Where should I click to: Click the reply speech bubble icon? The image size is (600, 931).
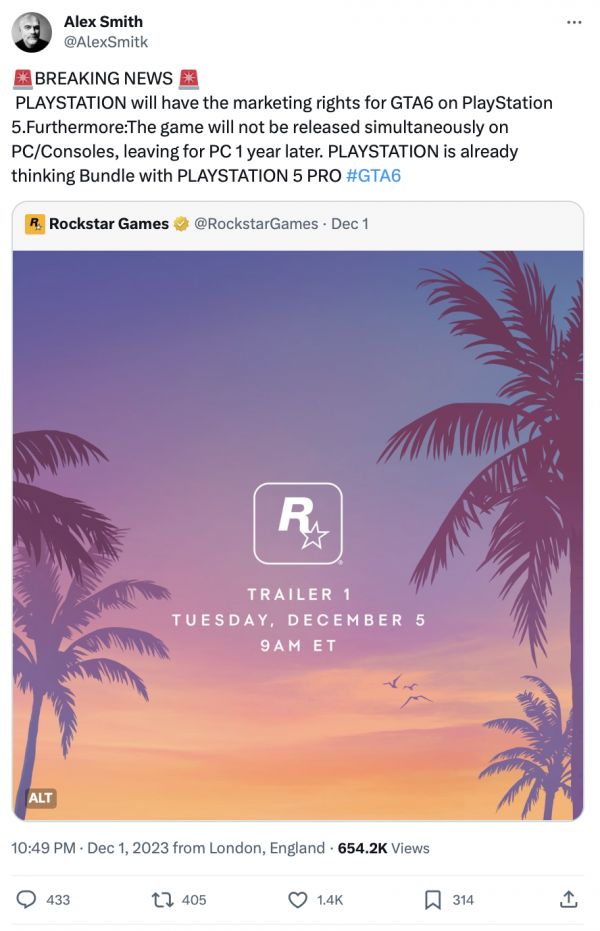[x=26, y=900]
